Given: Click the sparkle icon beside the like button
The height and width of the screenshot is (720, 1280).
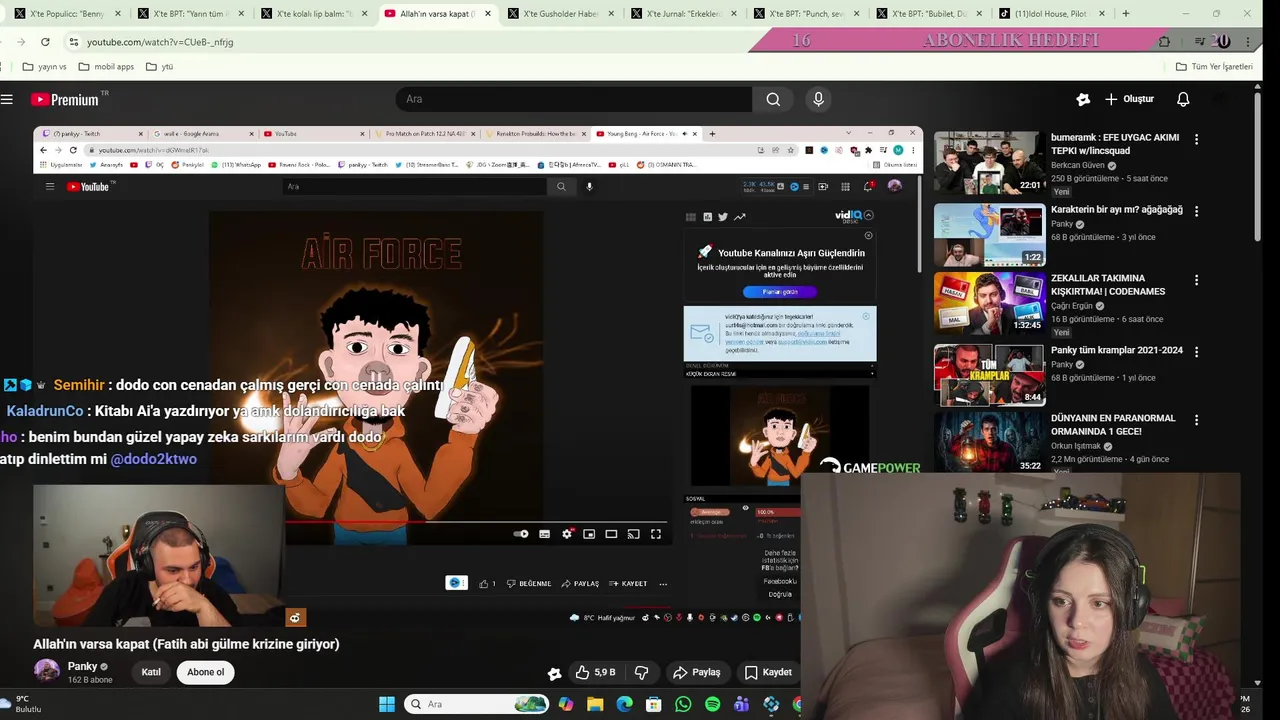Looking at the screenshot, I should (x=554, y=673).
